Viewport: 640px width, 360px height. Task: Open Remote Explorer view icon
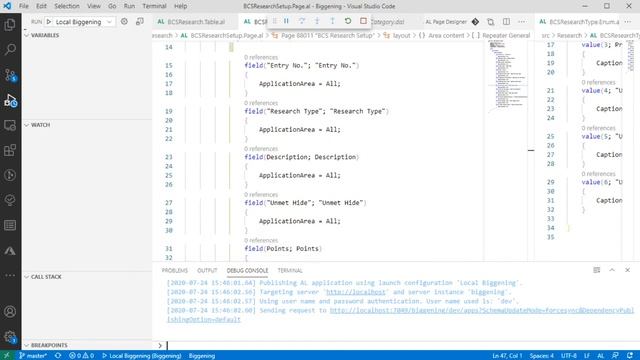point(10,125)
